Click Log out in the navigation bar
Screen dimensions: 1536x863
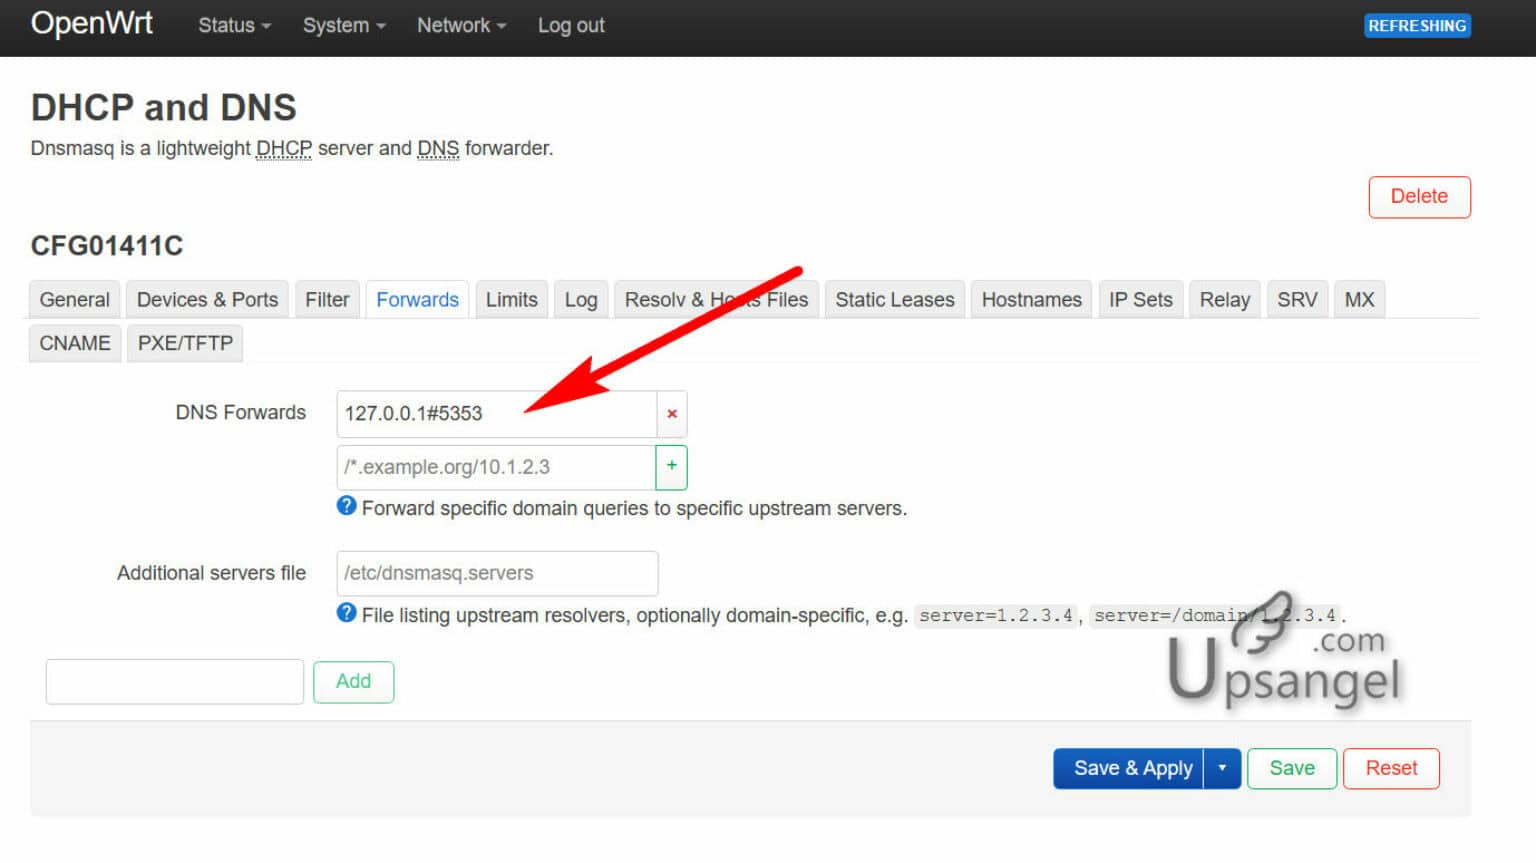coord(570,26)
